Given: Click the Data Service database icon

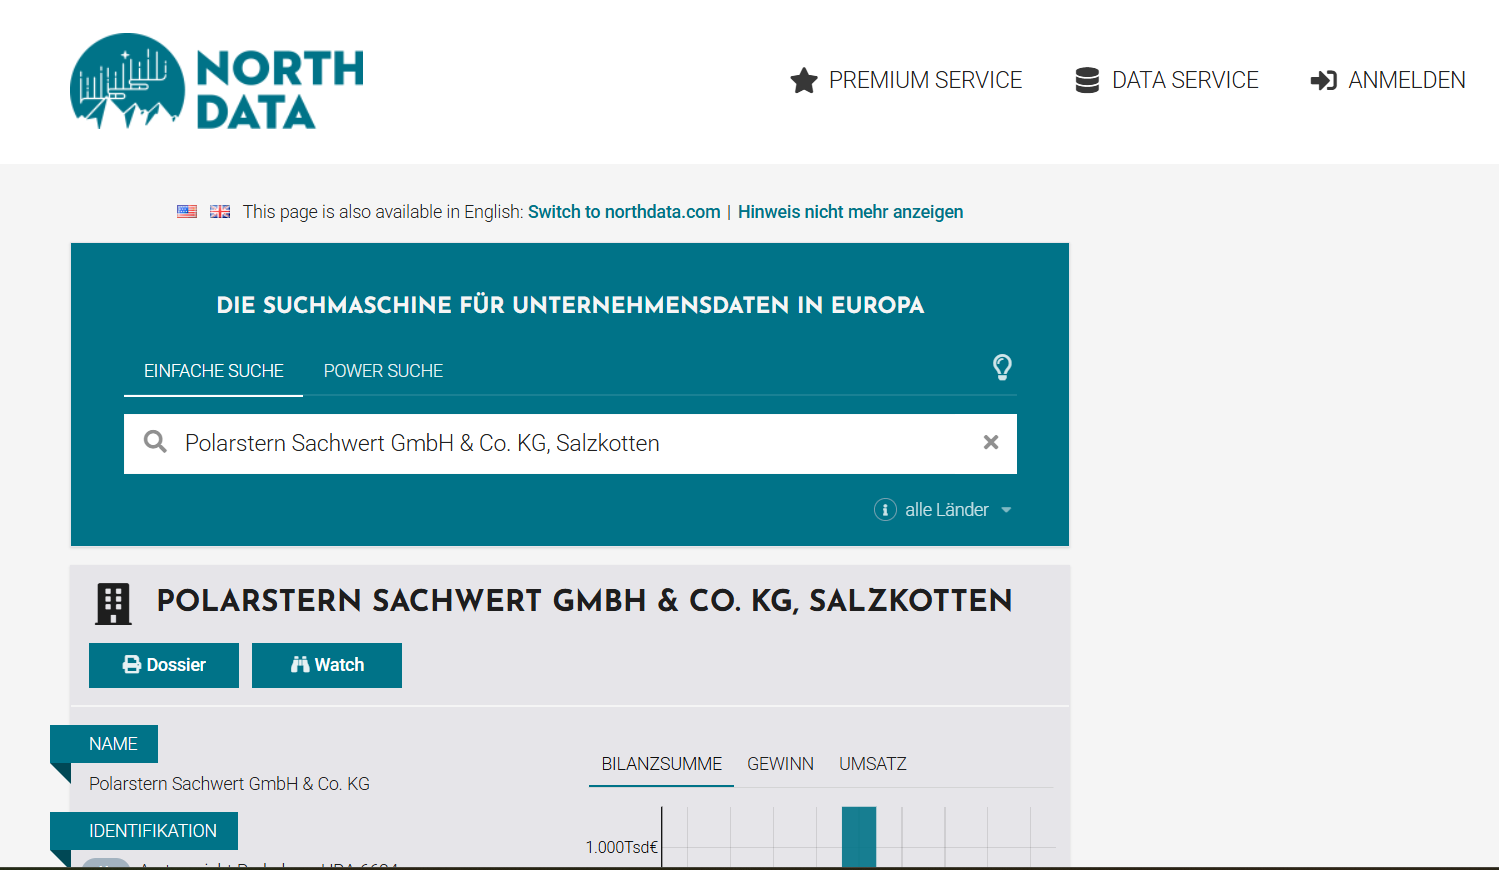Looking at the screenshot, I should tap(1087, 80).
